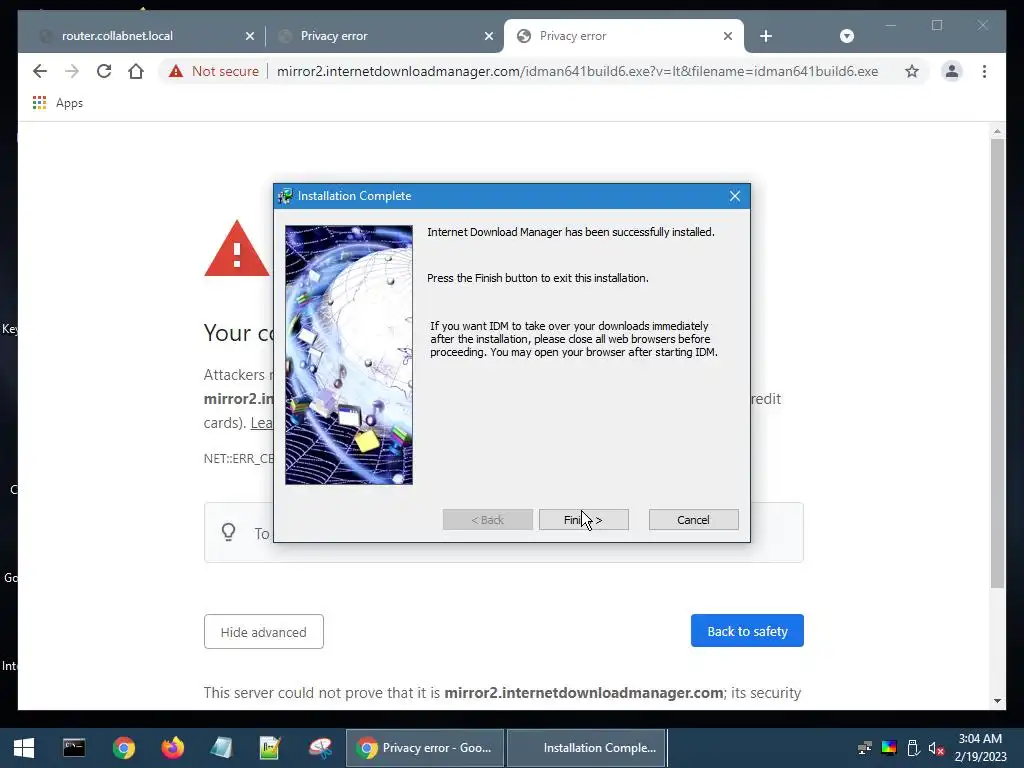
Task: Close the middle Privacy error tab
Action: 488,36
